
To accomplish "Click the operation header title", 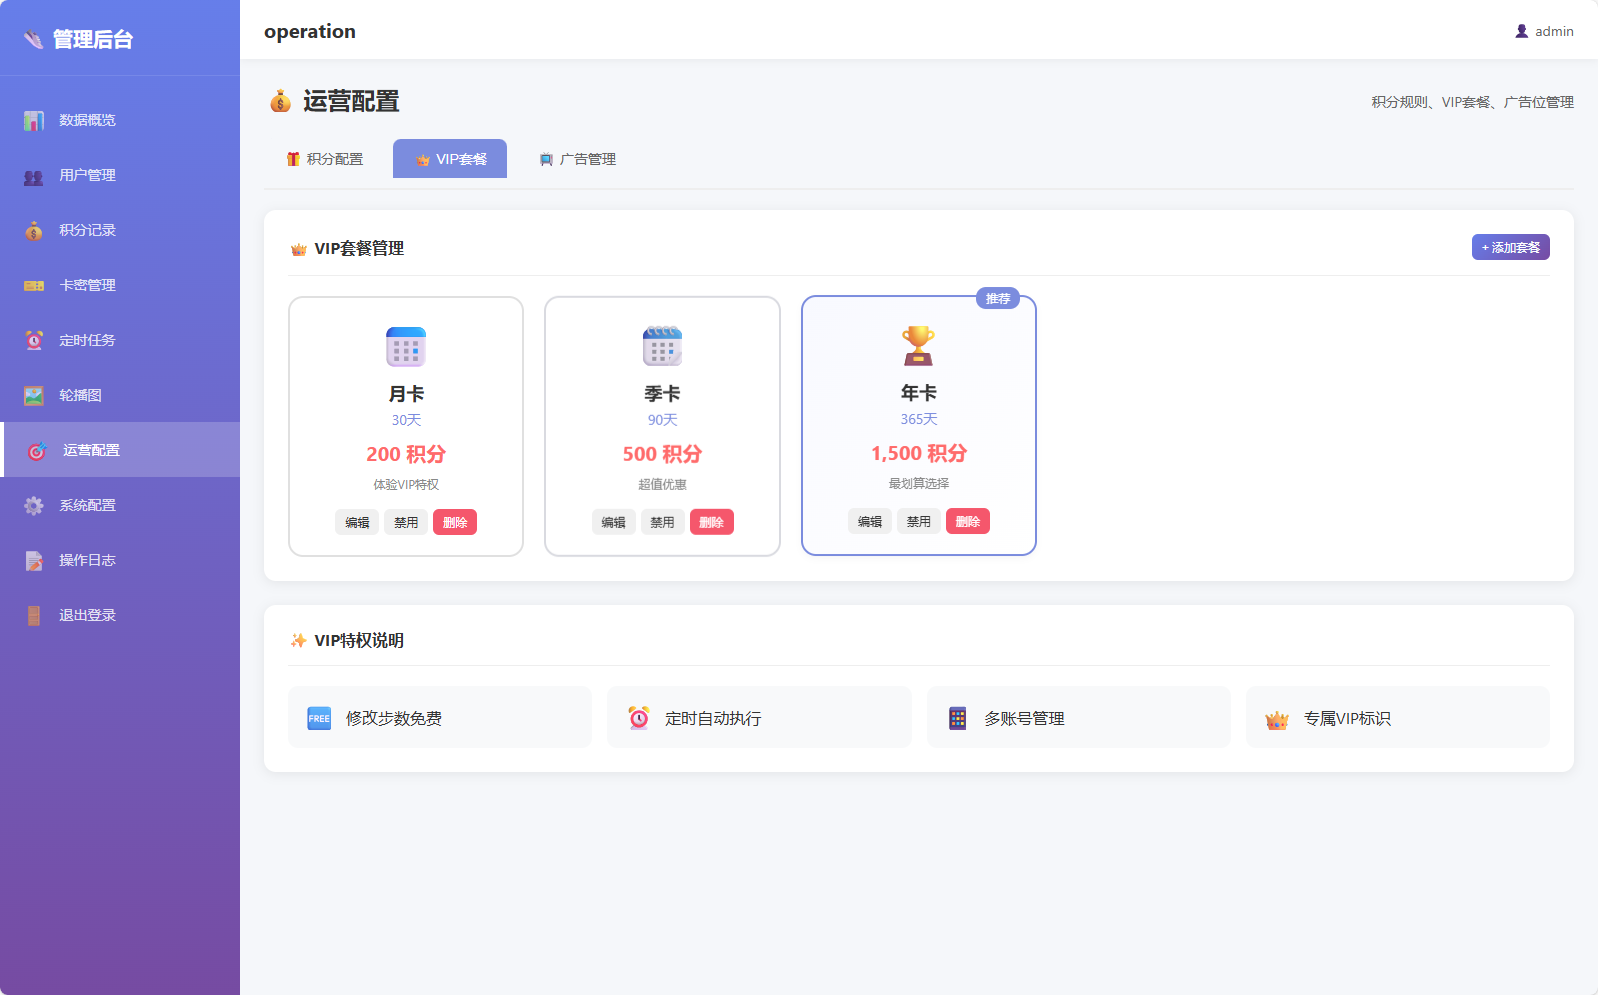I will [x=310, y=31].
